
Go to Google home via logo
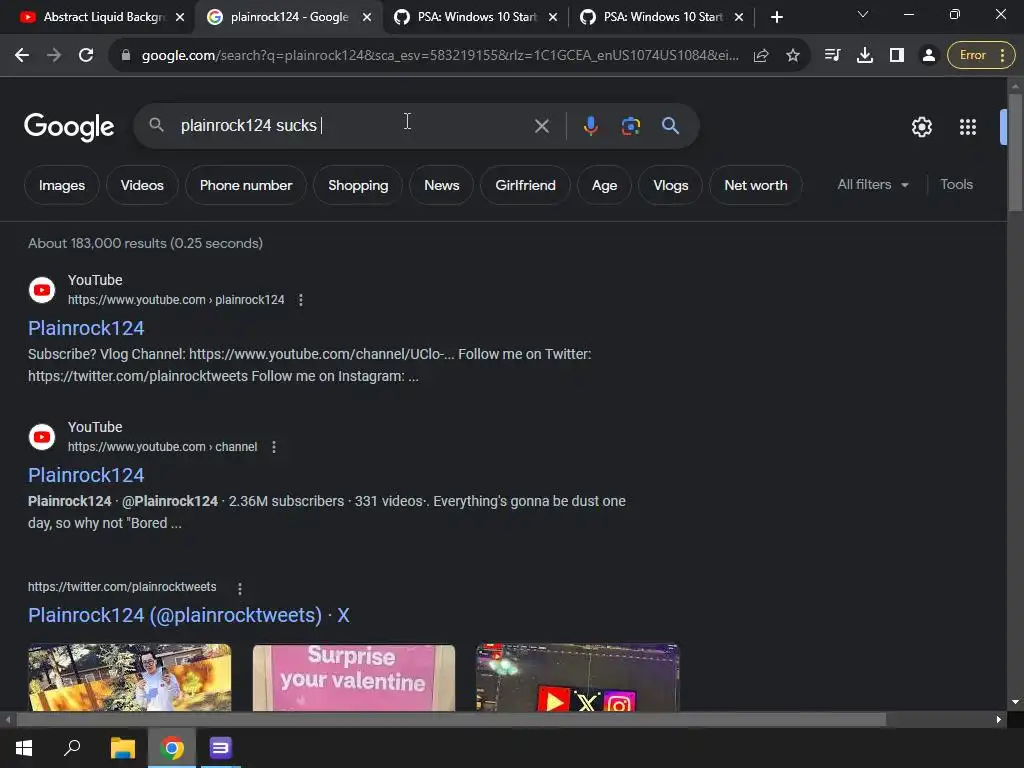[x=69, y=126]
